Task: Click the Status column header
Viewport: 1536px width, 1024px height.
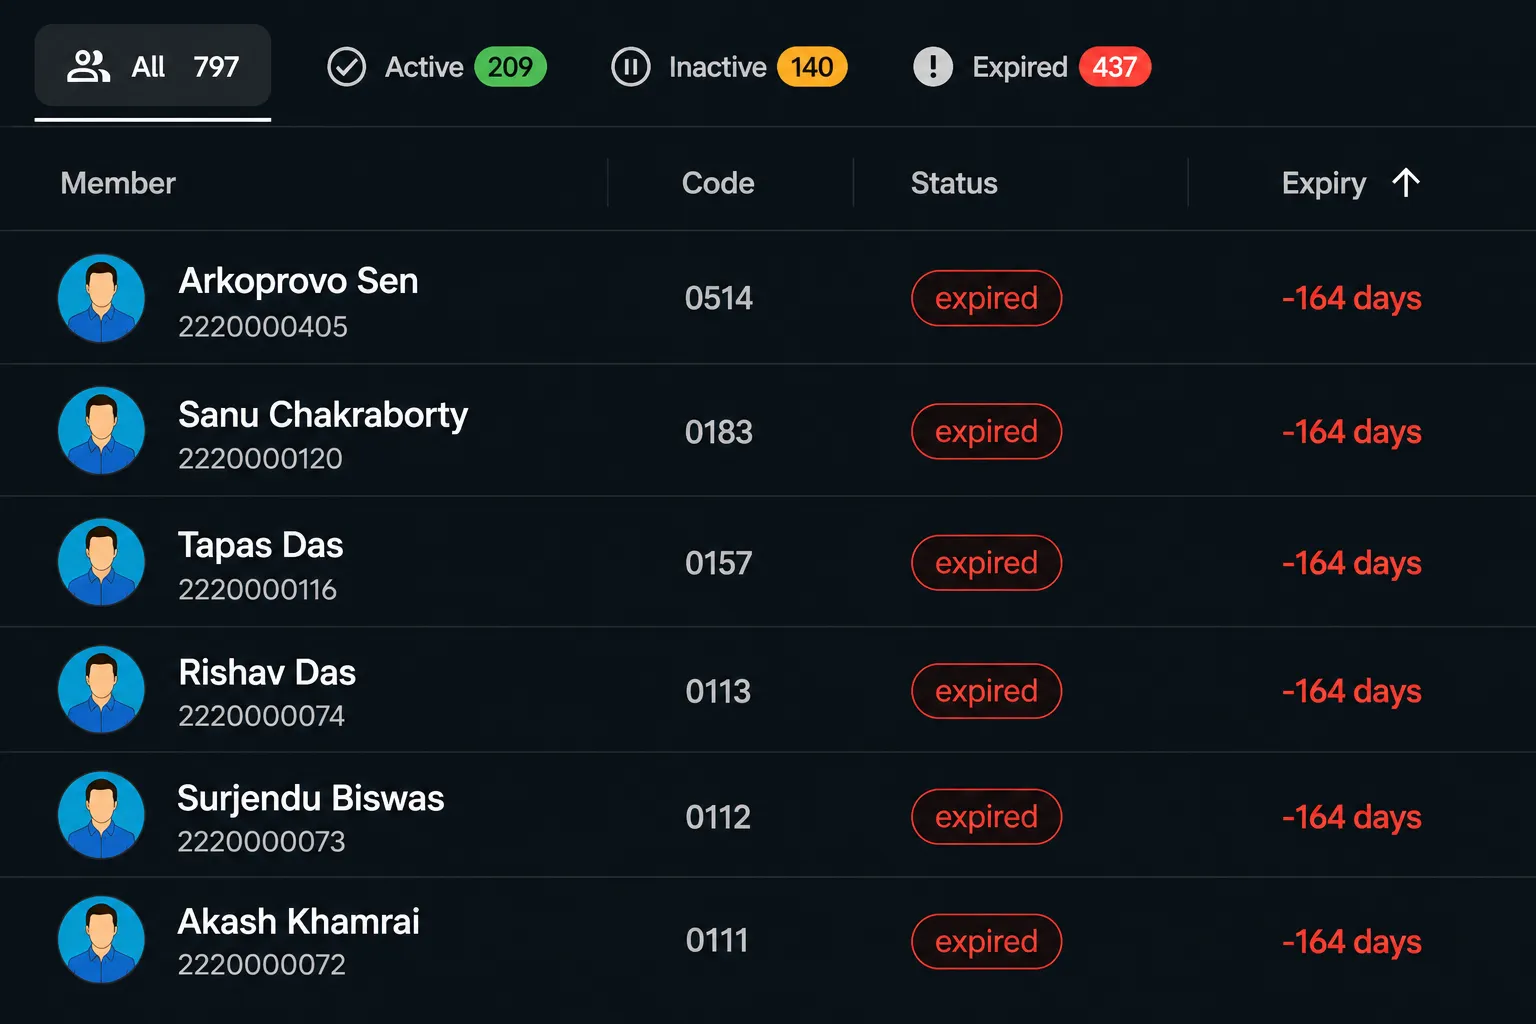Action: 954,183
